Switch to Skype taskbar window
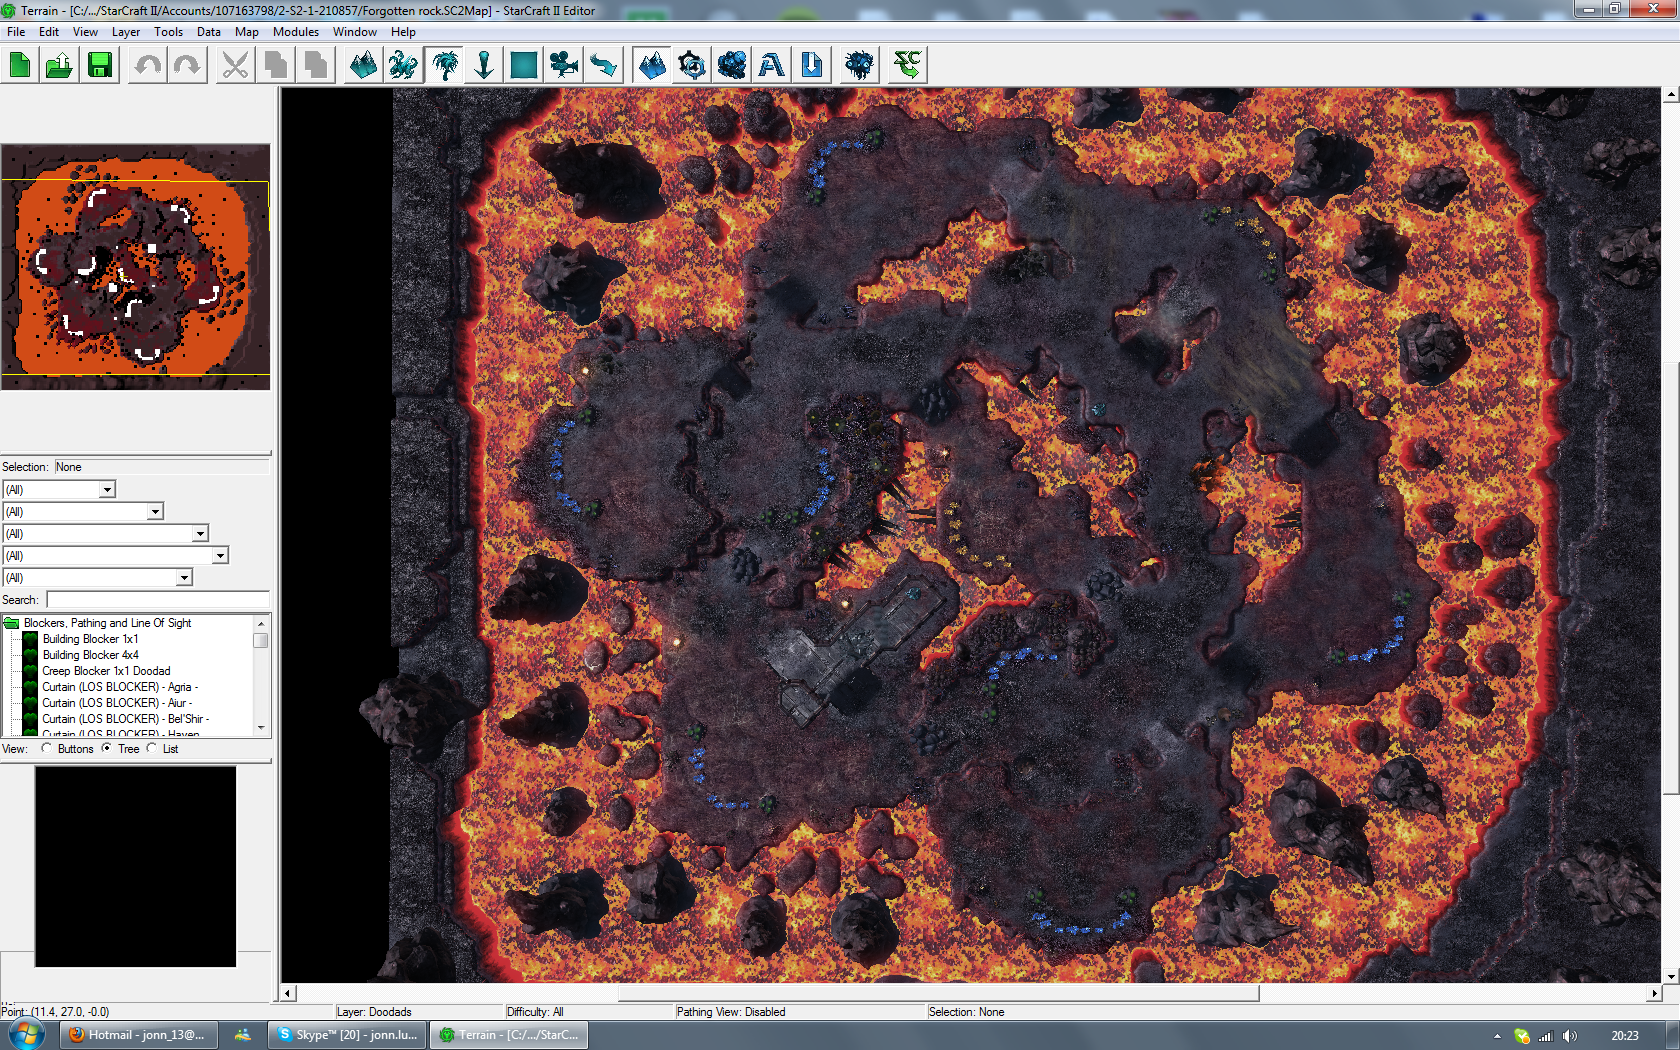The width and height of the screenshot is (1680, 1050). coord(348,1035)
